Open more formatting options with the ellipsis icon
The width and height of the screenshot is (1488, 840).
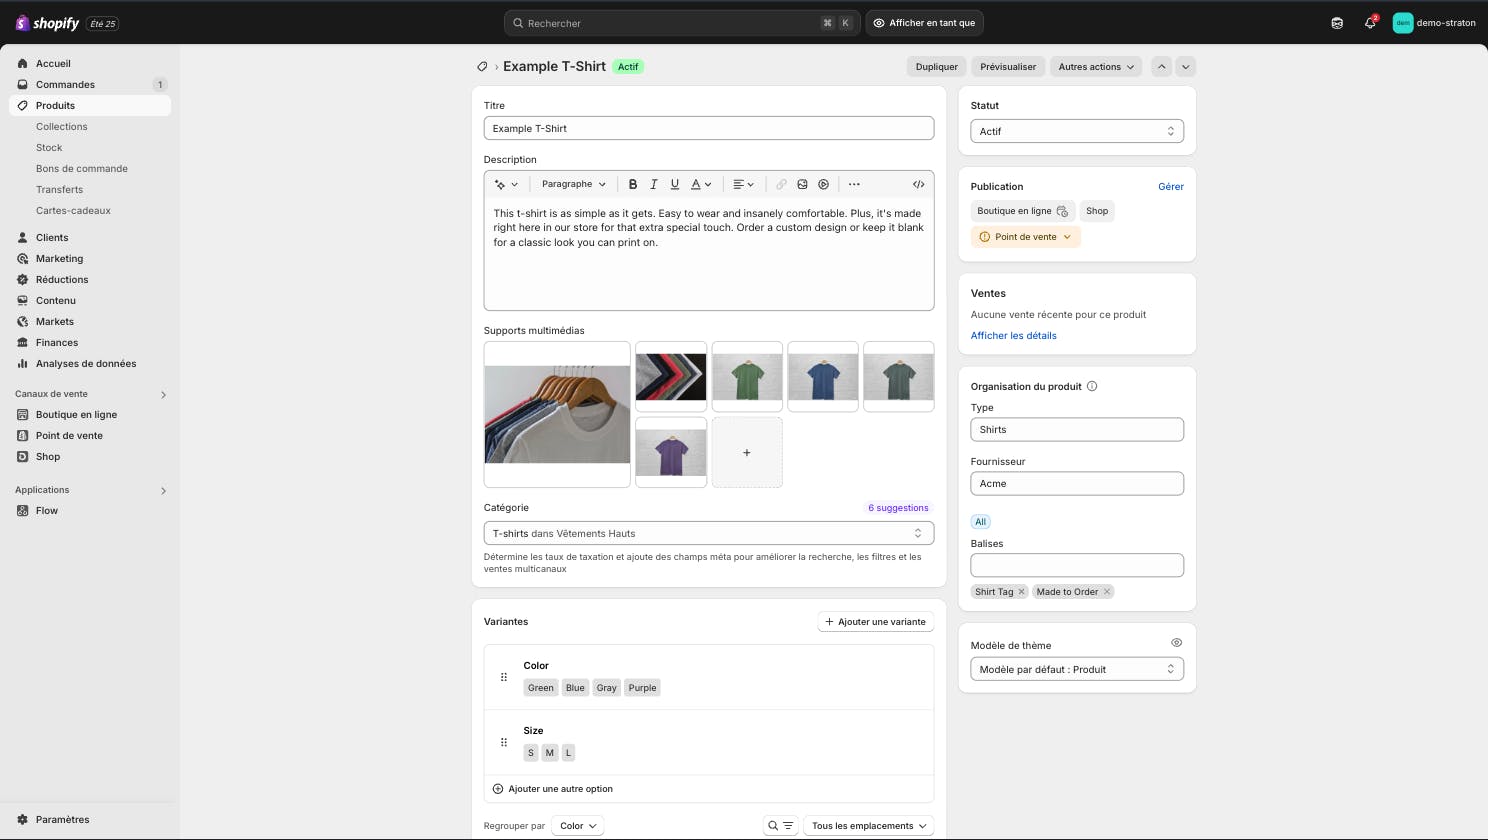click(x=854, y=184)
